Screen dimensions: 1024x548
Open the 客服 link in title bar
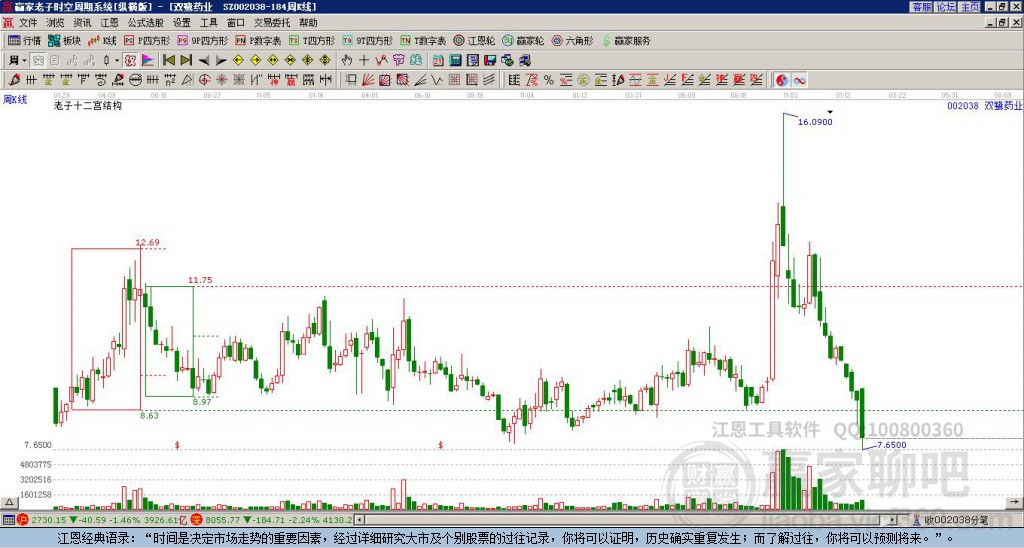point(921,7)
